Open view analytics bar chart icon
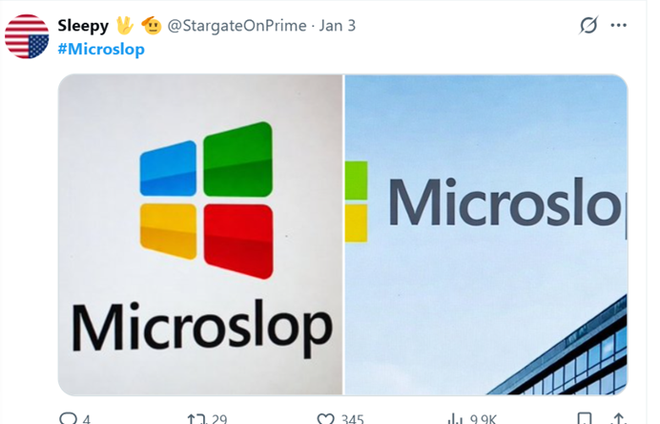 [x=454, y=418]
